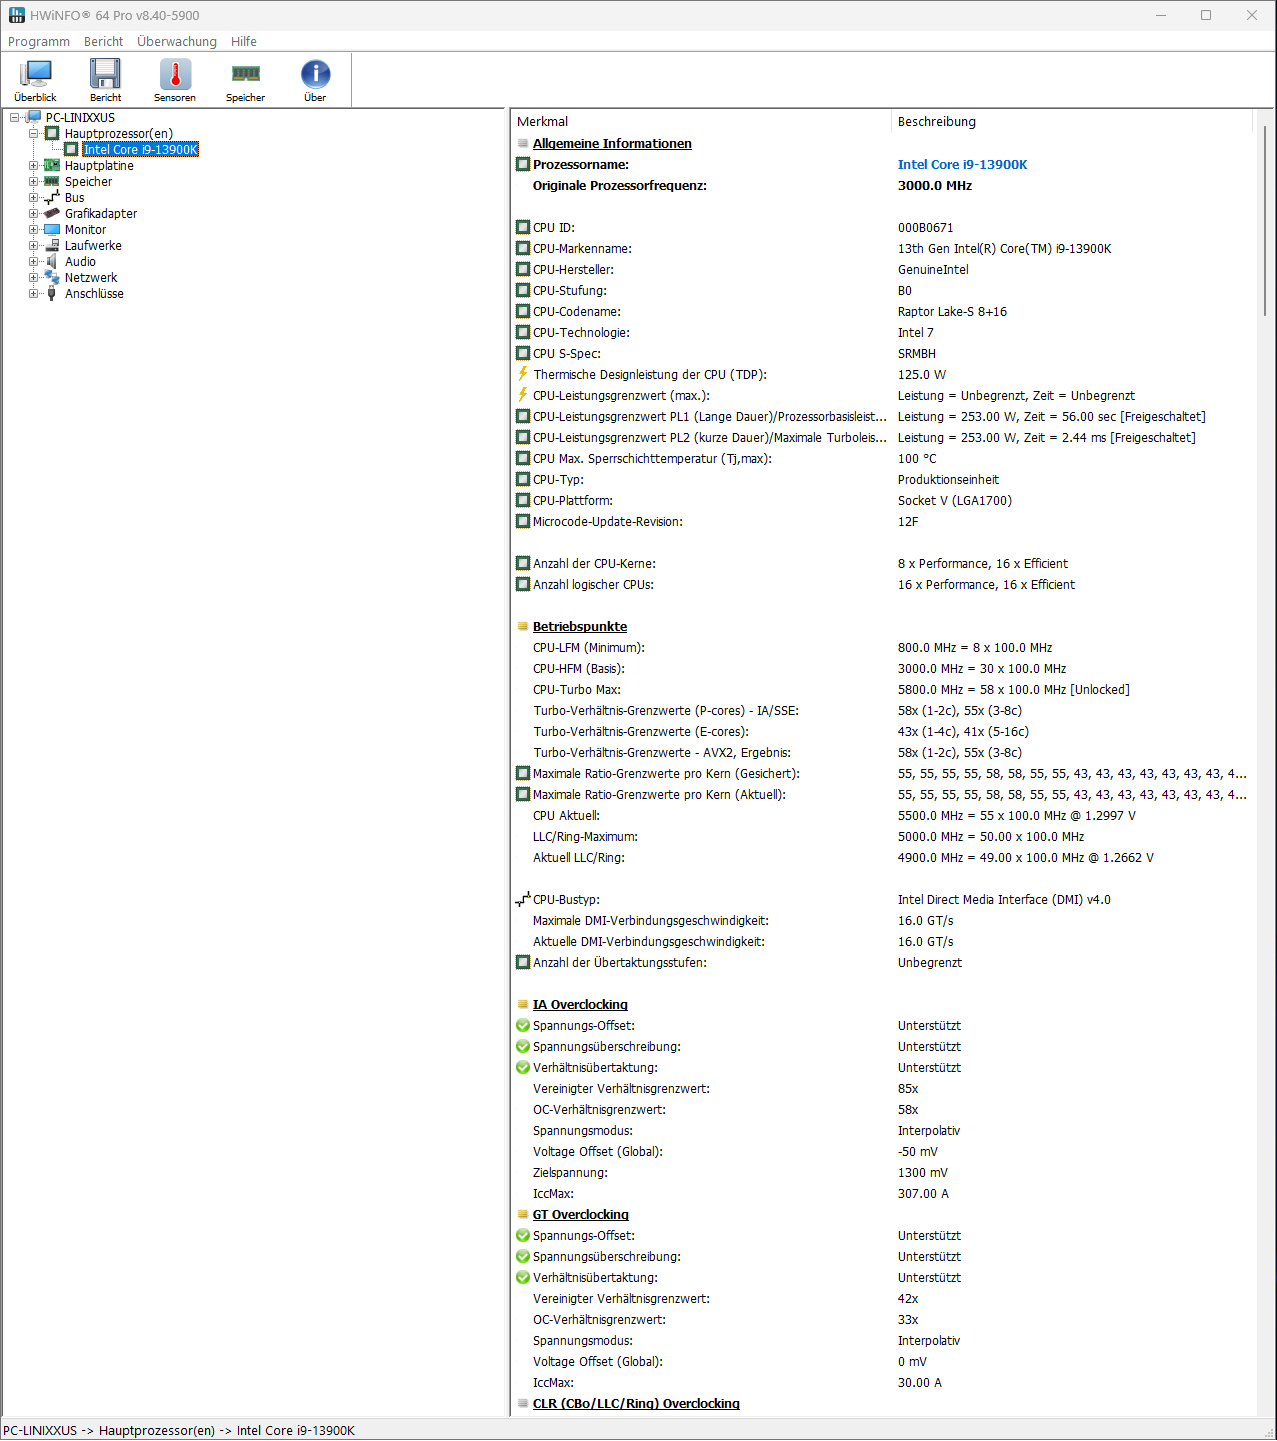1277x1441 pixels.
Task: Click the Betriebspunkte section heading
Action: 580,626
